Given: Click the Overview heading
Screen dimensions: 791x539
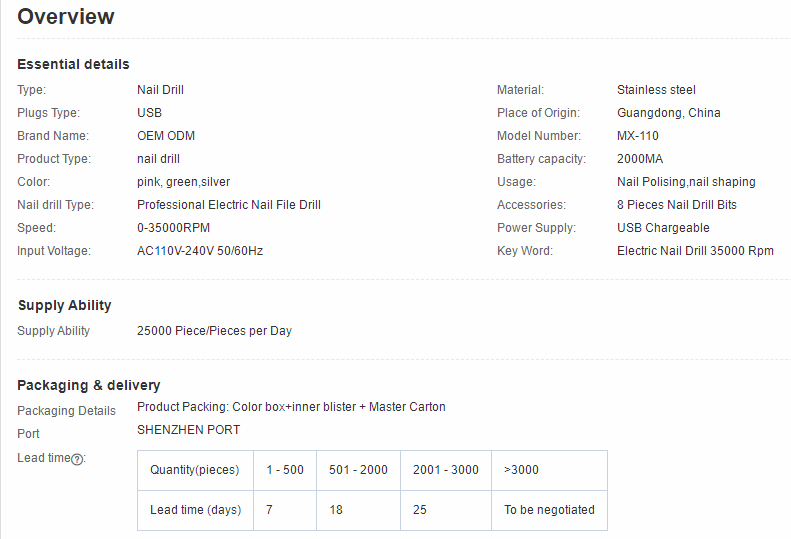Looking at the screenshot, I should 66,17.
